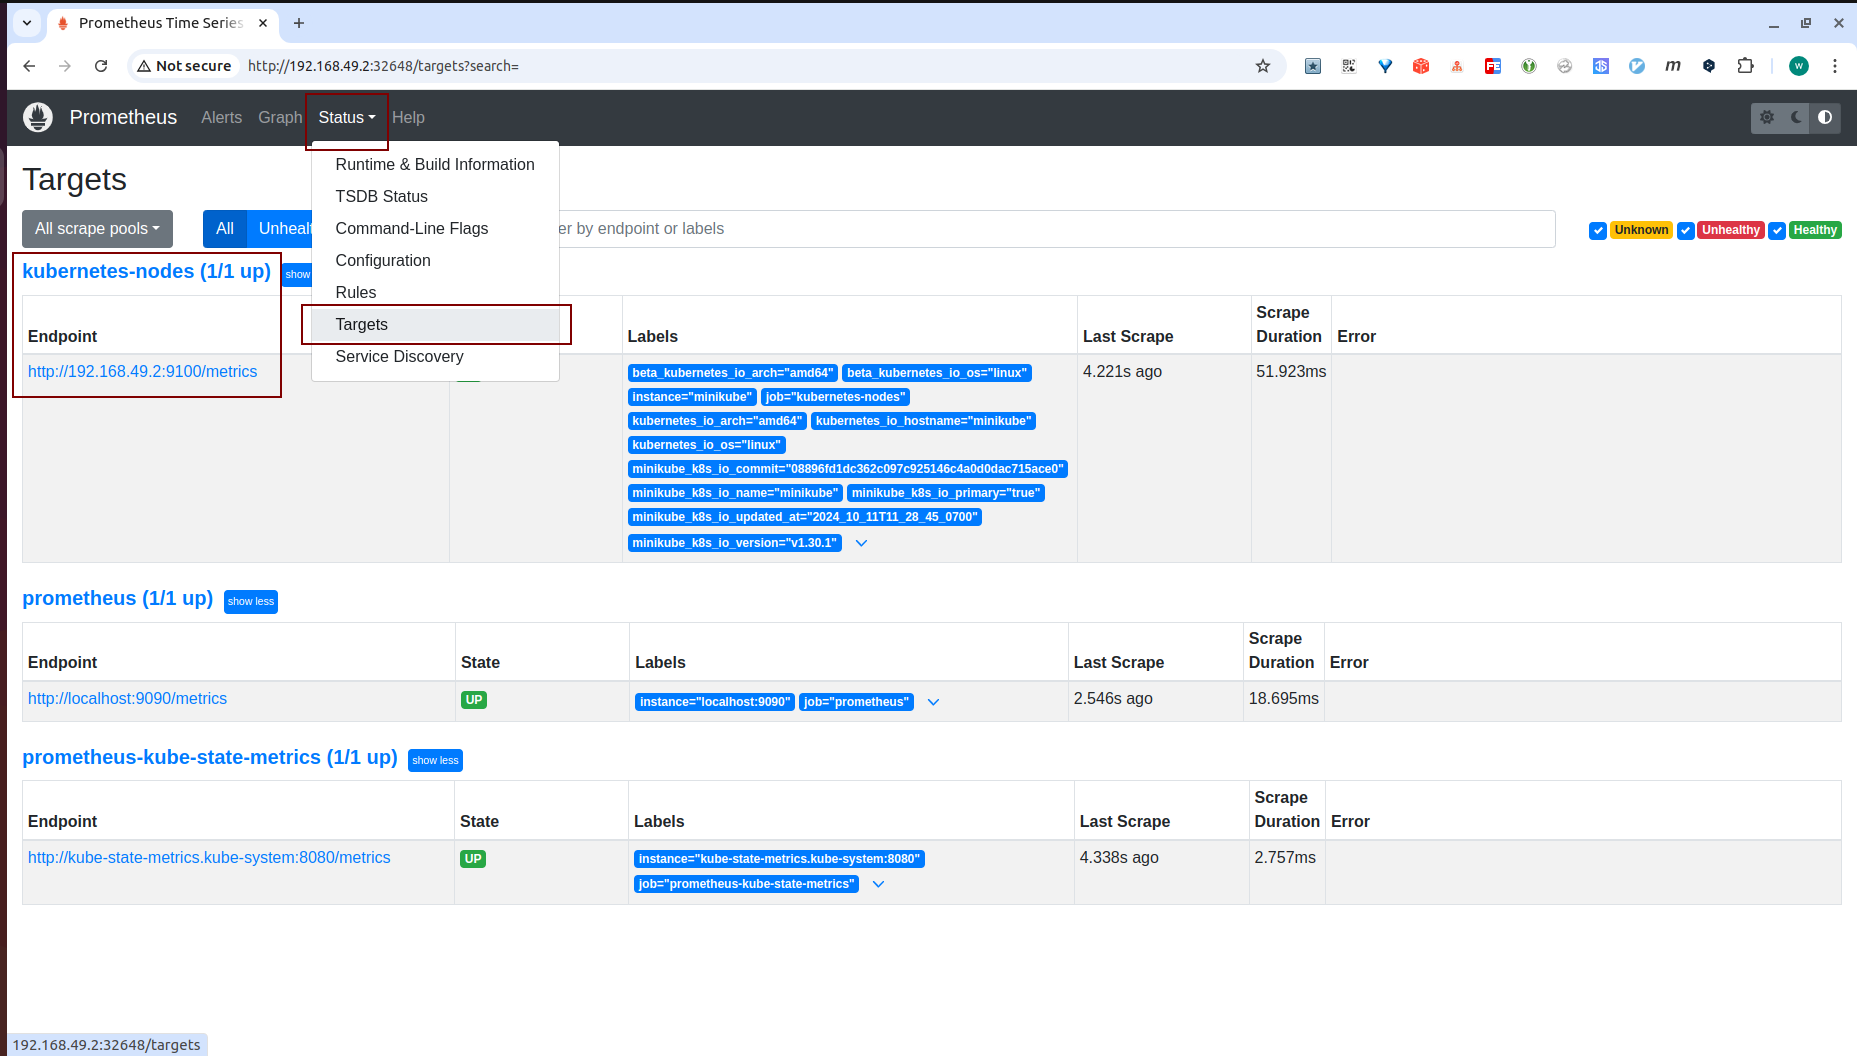This screenshot has width=1857, height=1056.
Task: Expand labels chevron for kube-state-metrics target
Action: pyautogui.click(x=878, y=884)
